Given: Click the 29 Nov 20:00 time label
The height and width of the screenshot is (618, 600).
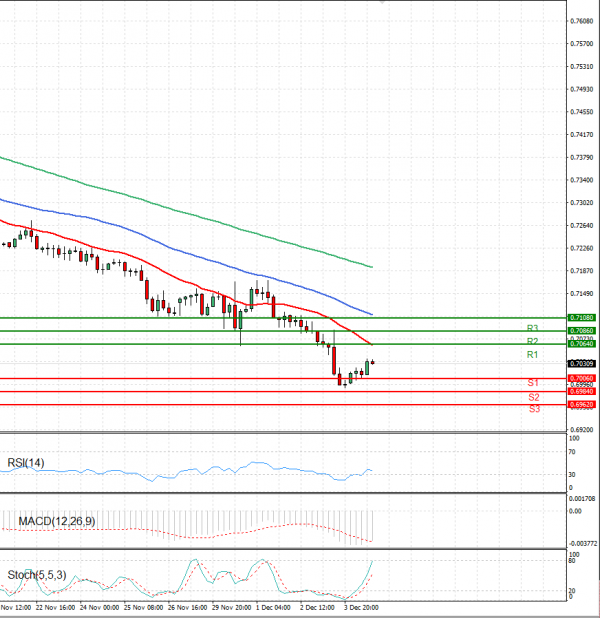Looking at the screenshot, I should click(230, 607).
